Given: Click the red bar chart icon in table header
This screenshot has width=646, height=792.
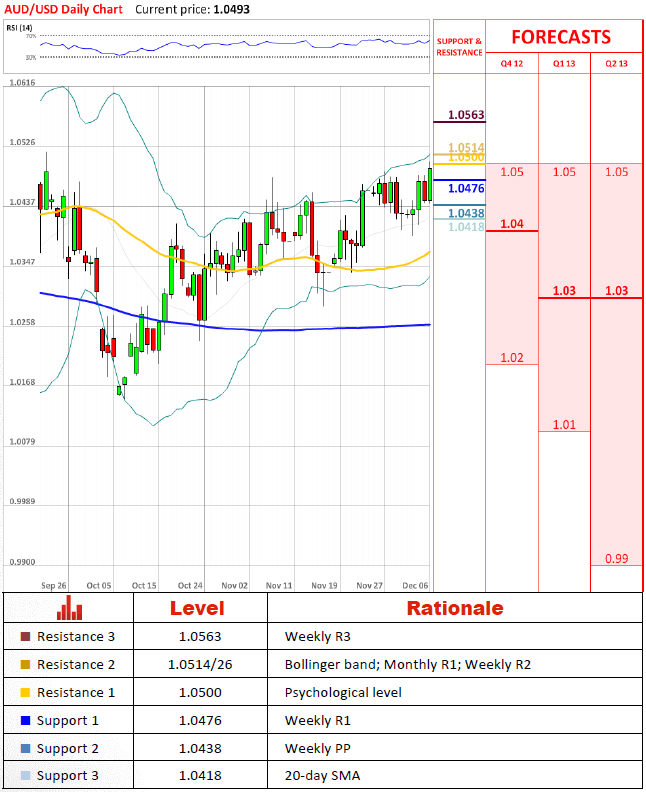Looking at the screenshot, I should [x=69, y=608].
